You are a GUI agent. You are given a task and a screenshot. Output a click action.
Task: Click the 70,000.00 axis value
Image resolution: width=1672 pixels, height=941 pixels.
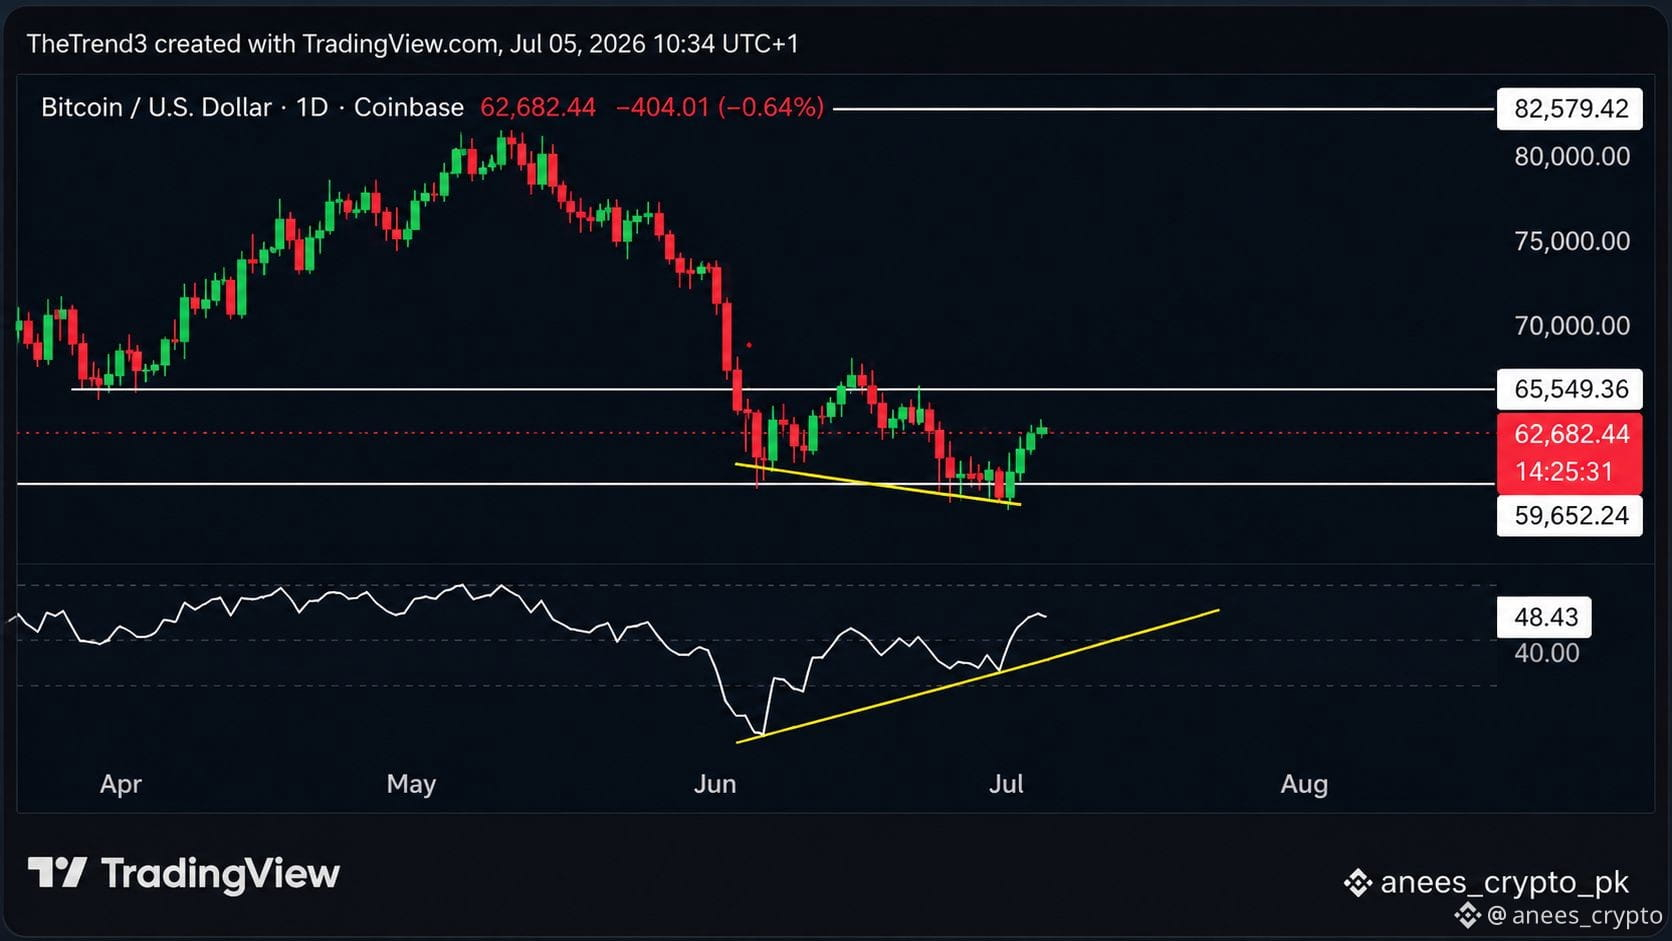[1572, 325]
